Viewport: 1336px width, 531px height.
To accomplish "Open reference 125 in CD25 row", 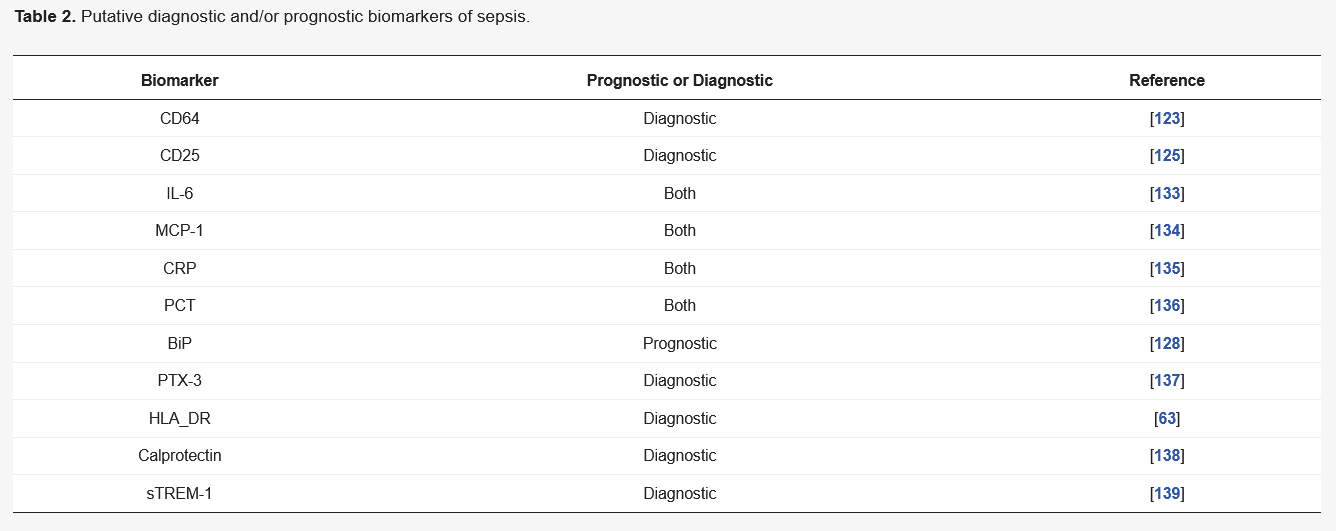I will pyautogui.click(x=1167, y=156).
